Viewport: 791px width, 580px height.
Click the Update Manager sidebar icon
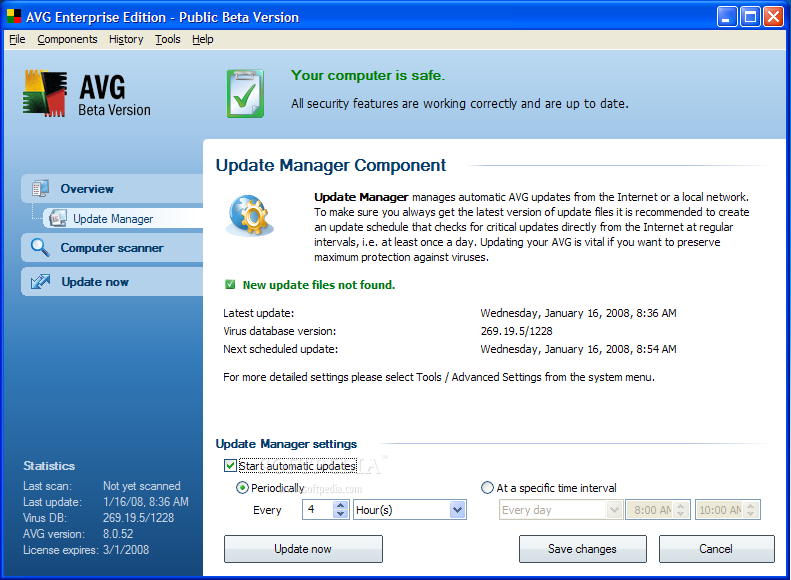58,218
